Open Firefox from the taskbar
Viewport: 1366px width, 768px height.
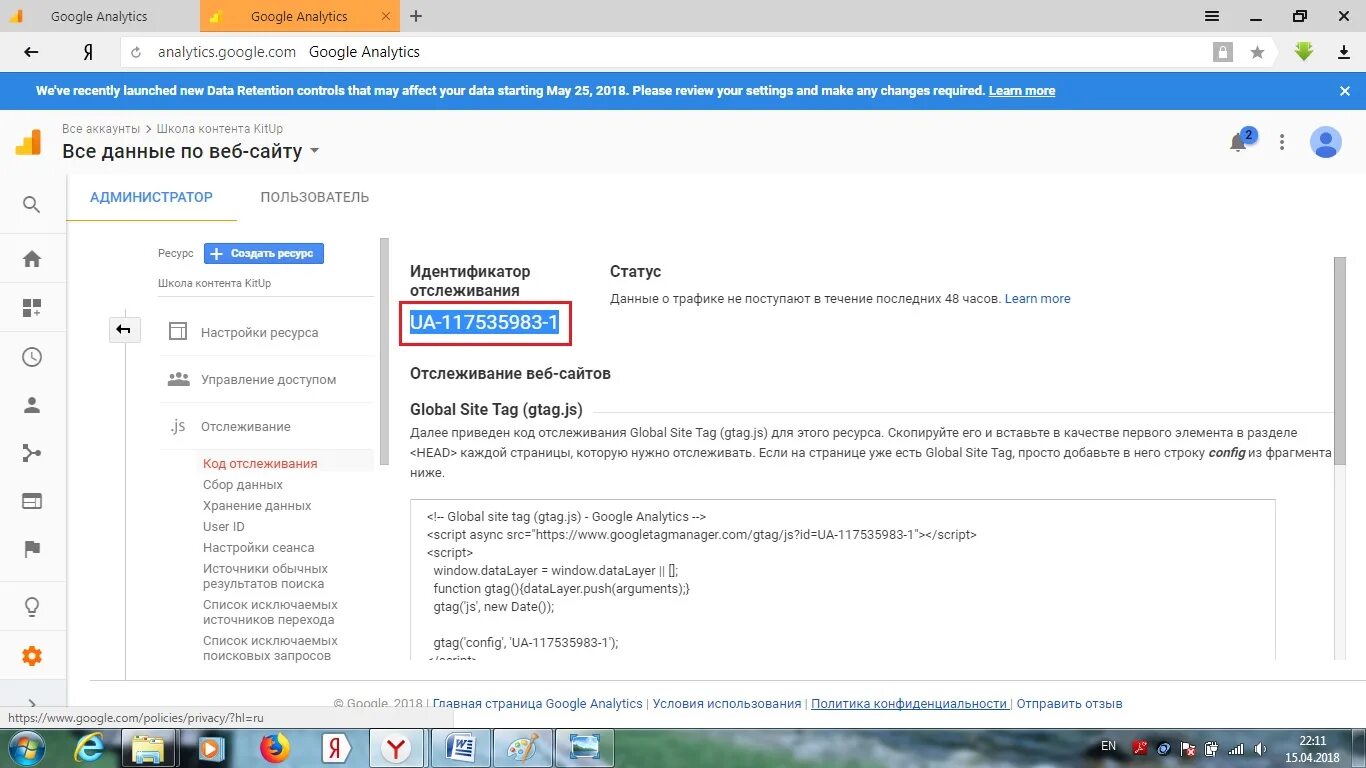click(x=274, y=748)
